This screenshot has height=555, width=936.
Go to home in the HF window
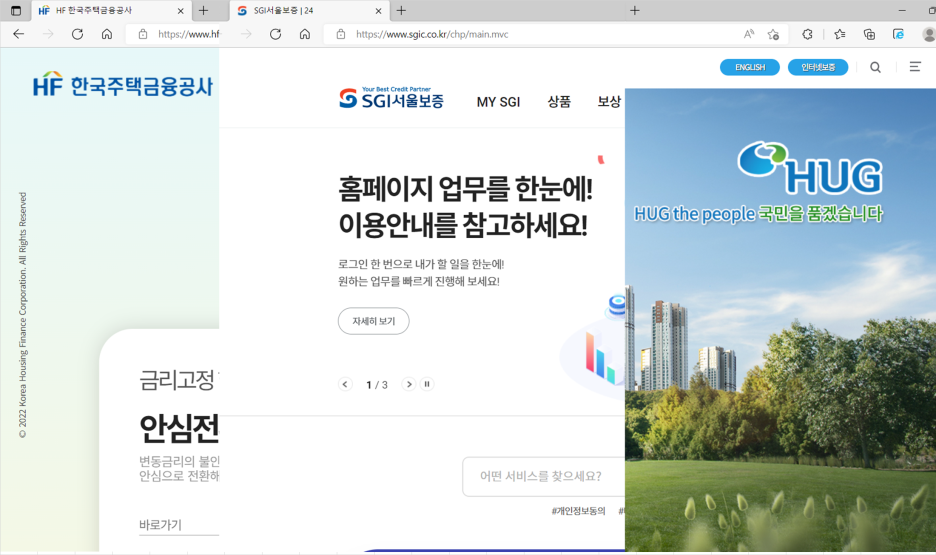pos(107,34)
